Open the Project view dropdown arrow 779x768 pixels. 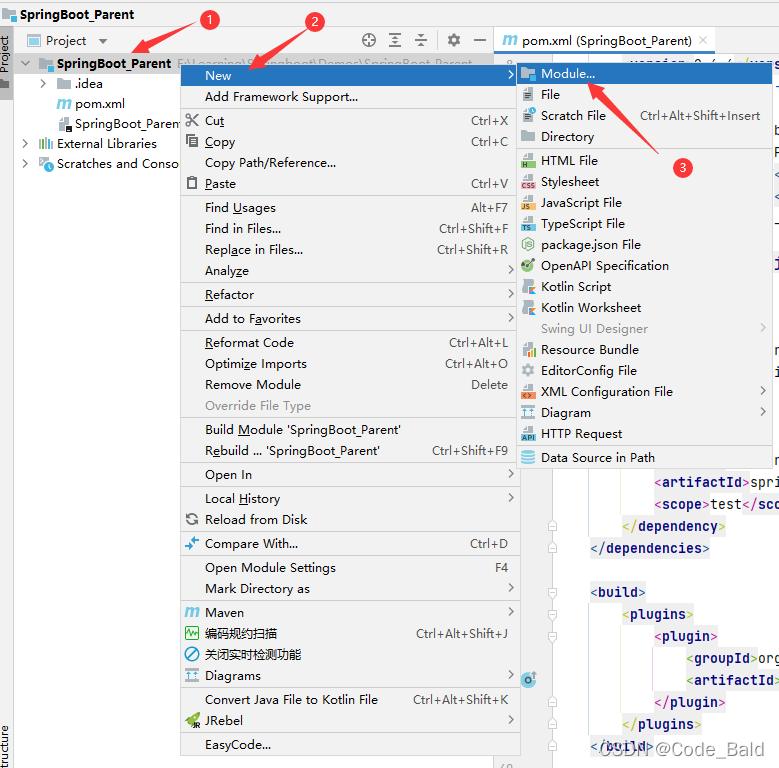pyautogui.click(x=103, y=41)
